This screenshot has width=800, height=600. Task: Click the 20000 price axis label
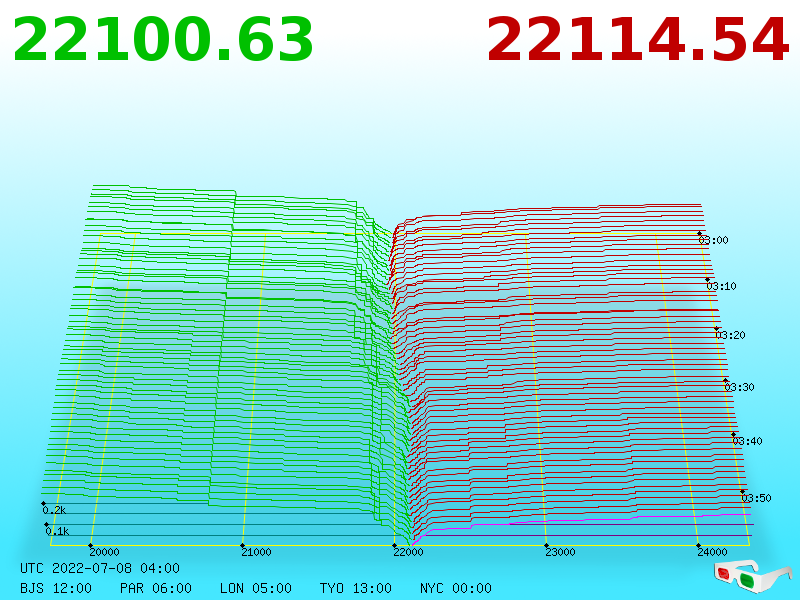(104, 552)
